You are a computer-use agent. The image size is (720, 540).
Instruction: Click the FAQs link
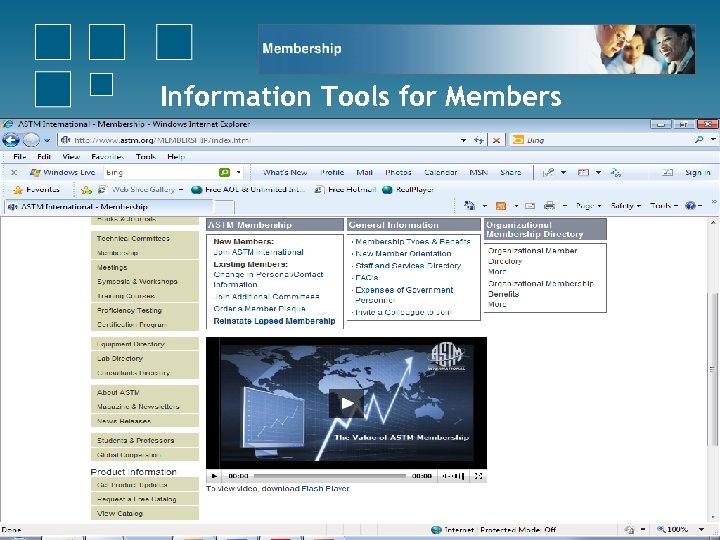pyautogui.click(x=366, y=278)
